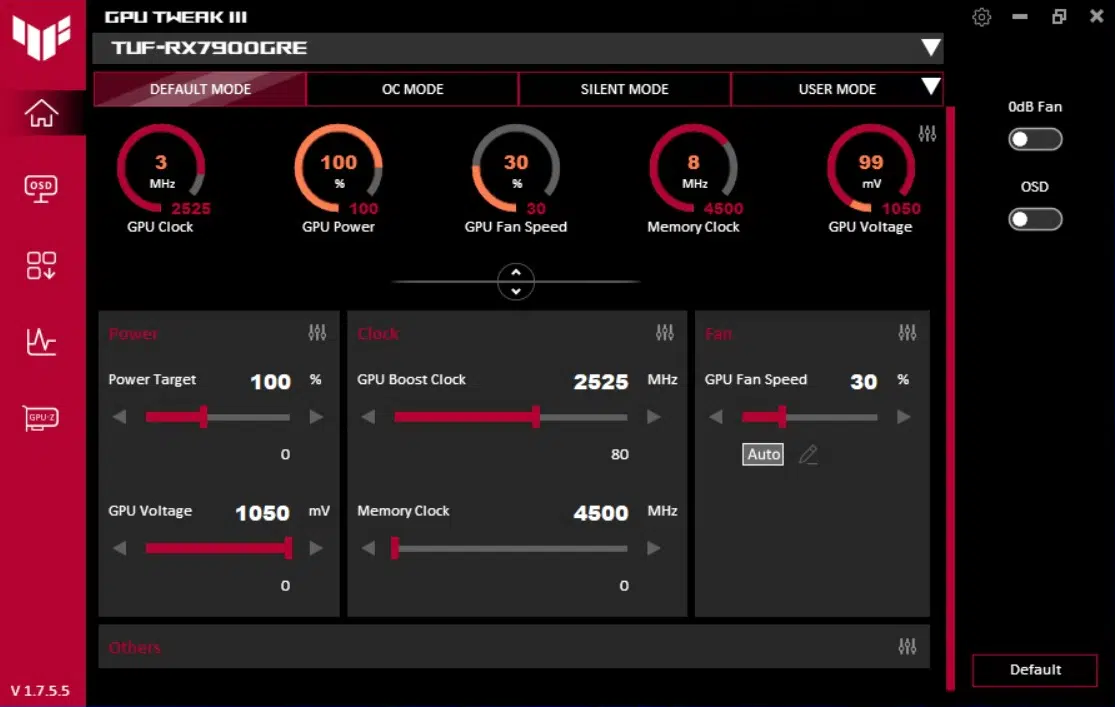Increase GPU Fan Speed with right arrow
Viewport: 1115px width, 707px height.
click(x=904, y=417)
